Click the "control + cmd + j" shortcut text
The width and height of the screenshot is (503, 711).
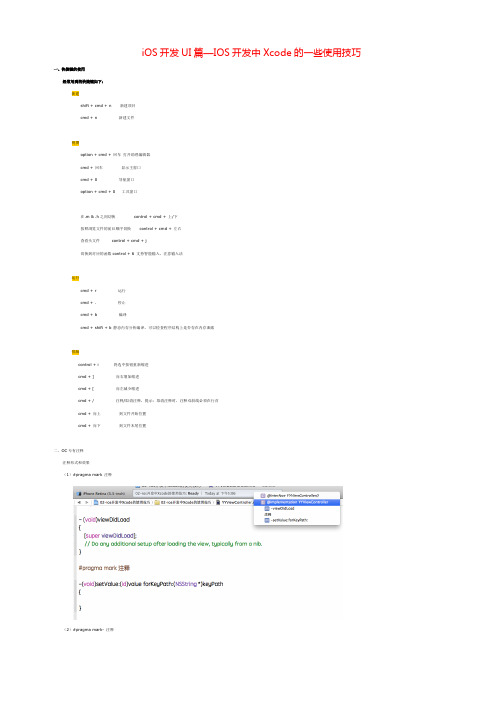click(129, 241)
